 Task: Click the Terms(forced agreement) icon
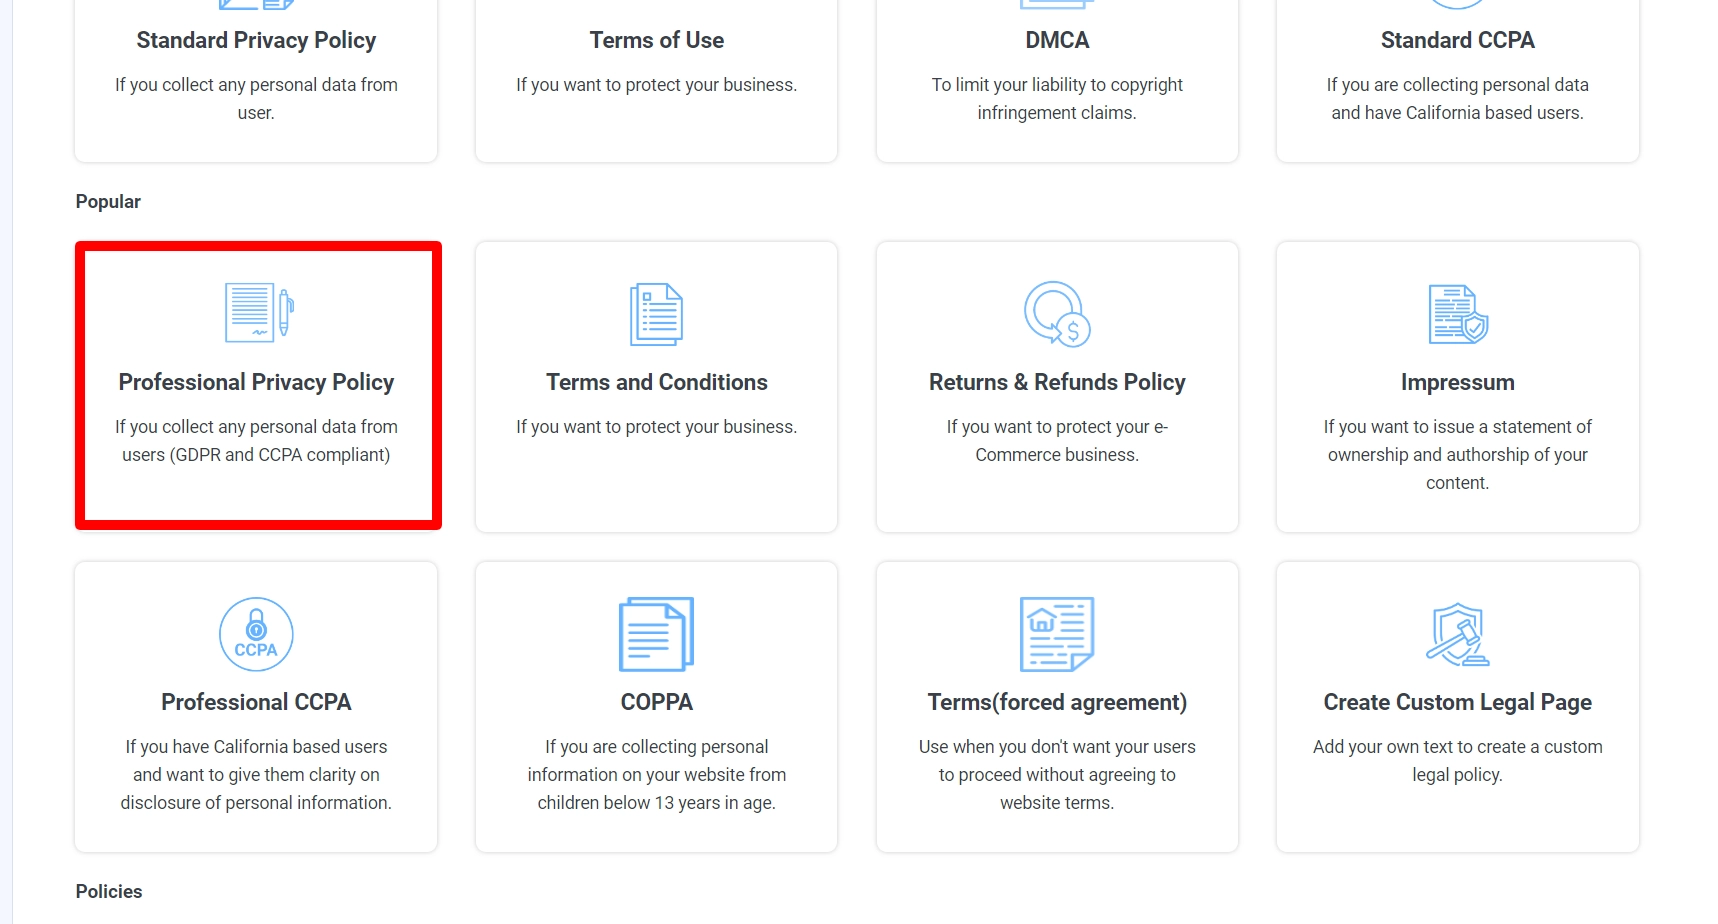tap(1057, 634)
